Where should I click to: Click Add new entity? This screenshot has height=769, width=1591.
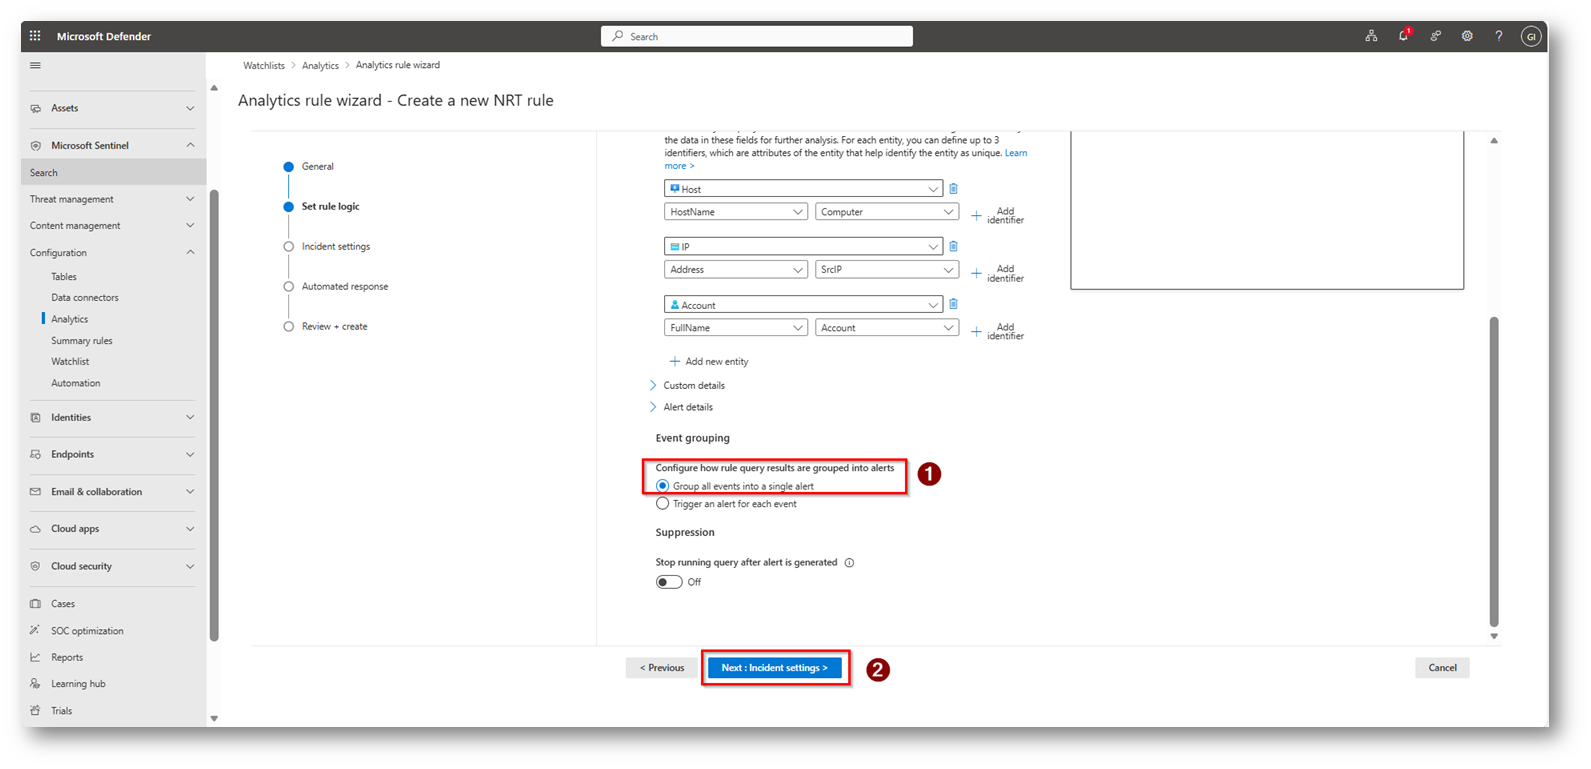coord(709,362)
